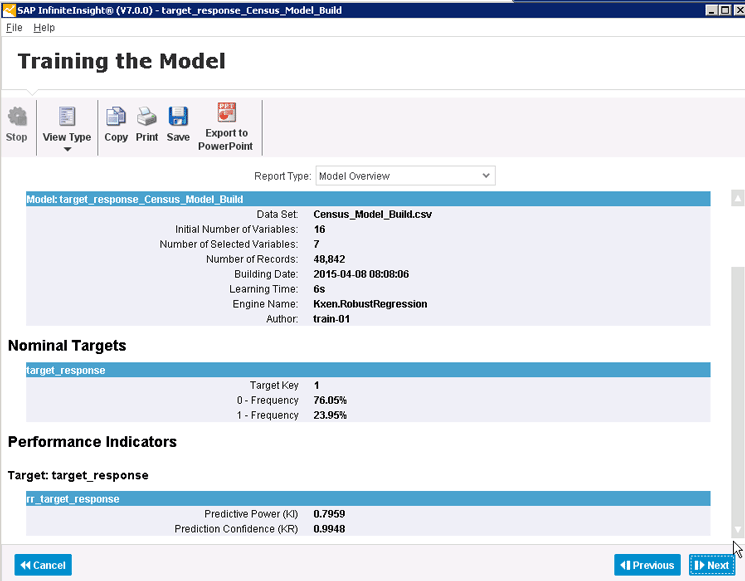The height and width of the screenshot is (581, 745).
Task: Select the building date 2015-04-08 08:08:06
Action: 361,274
